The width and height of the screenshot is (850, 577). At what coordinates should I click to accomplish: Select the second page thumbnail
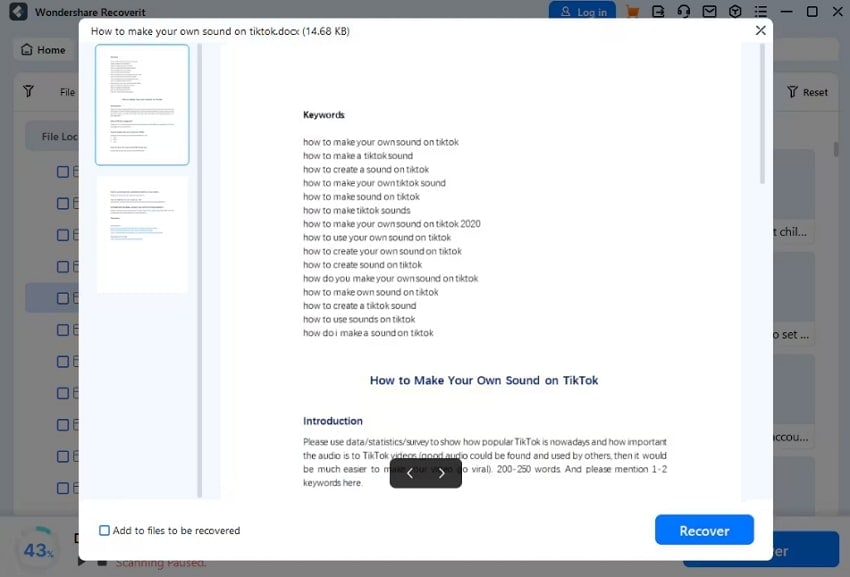pos(142,234)
